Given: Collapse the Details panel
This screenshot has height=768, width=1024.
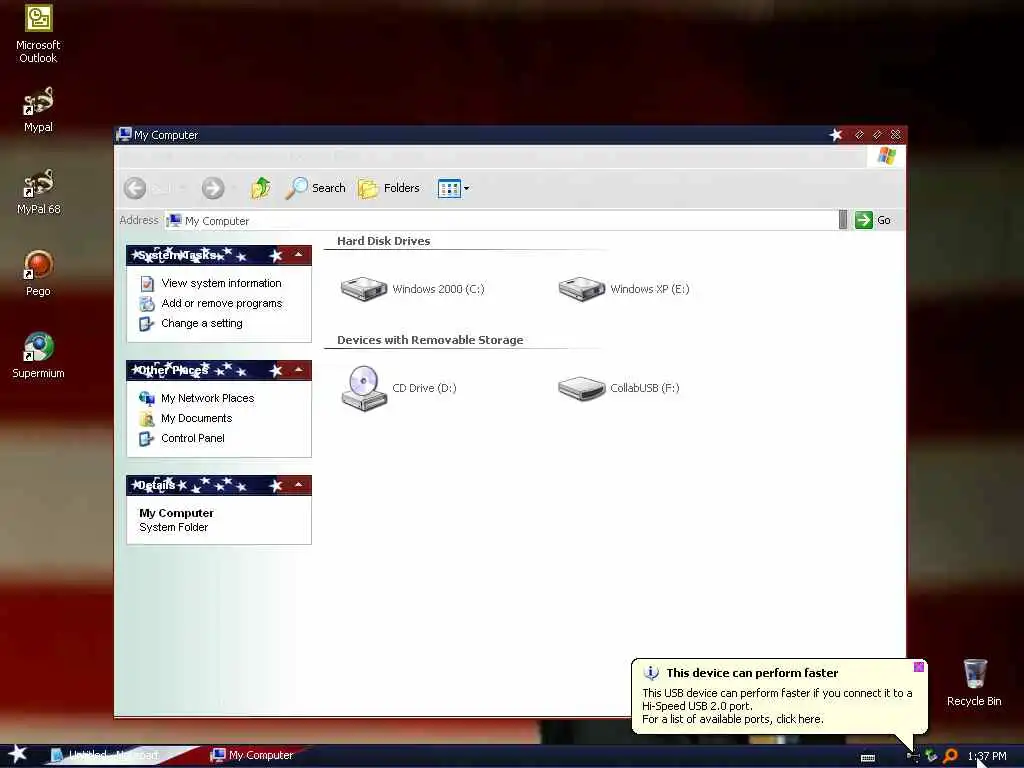Looking at the screenshot, I should click(x=298, y=485).
